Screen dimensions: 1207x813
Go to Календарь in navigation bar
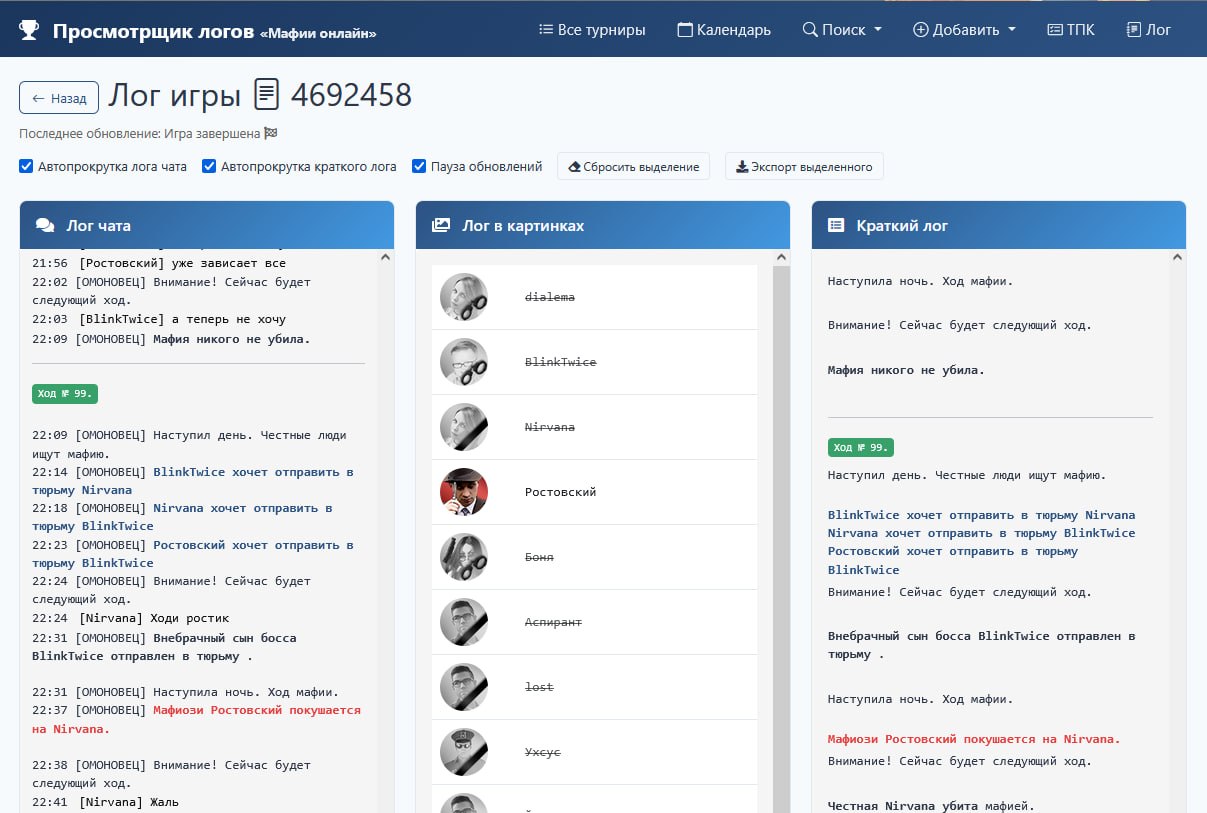tap(724, 30)
